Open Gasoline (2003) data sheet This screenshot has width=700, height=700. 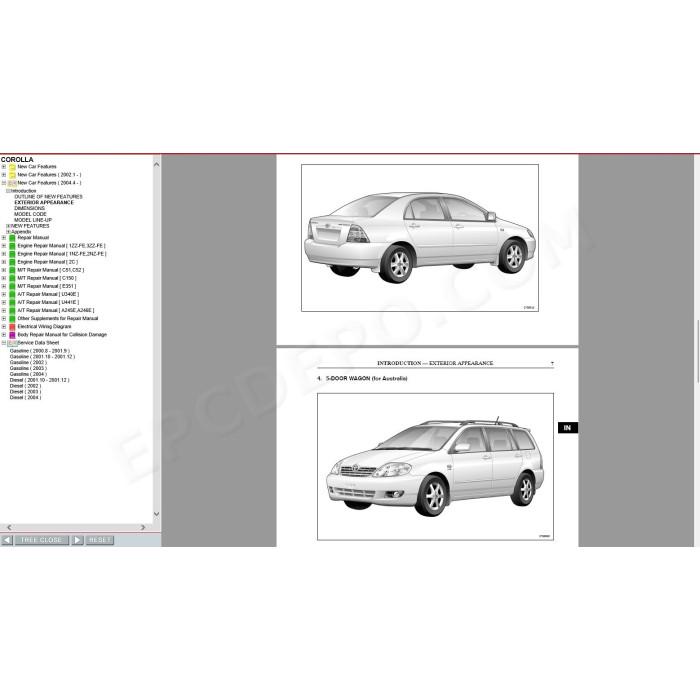click(28, 369)
